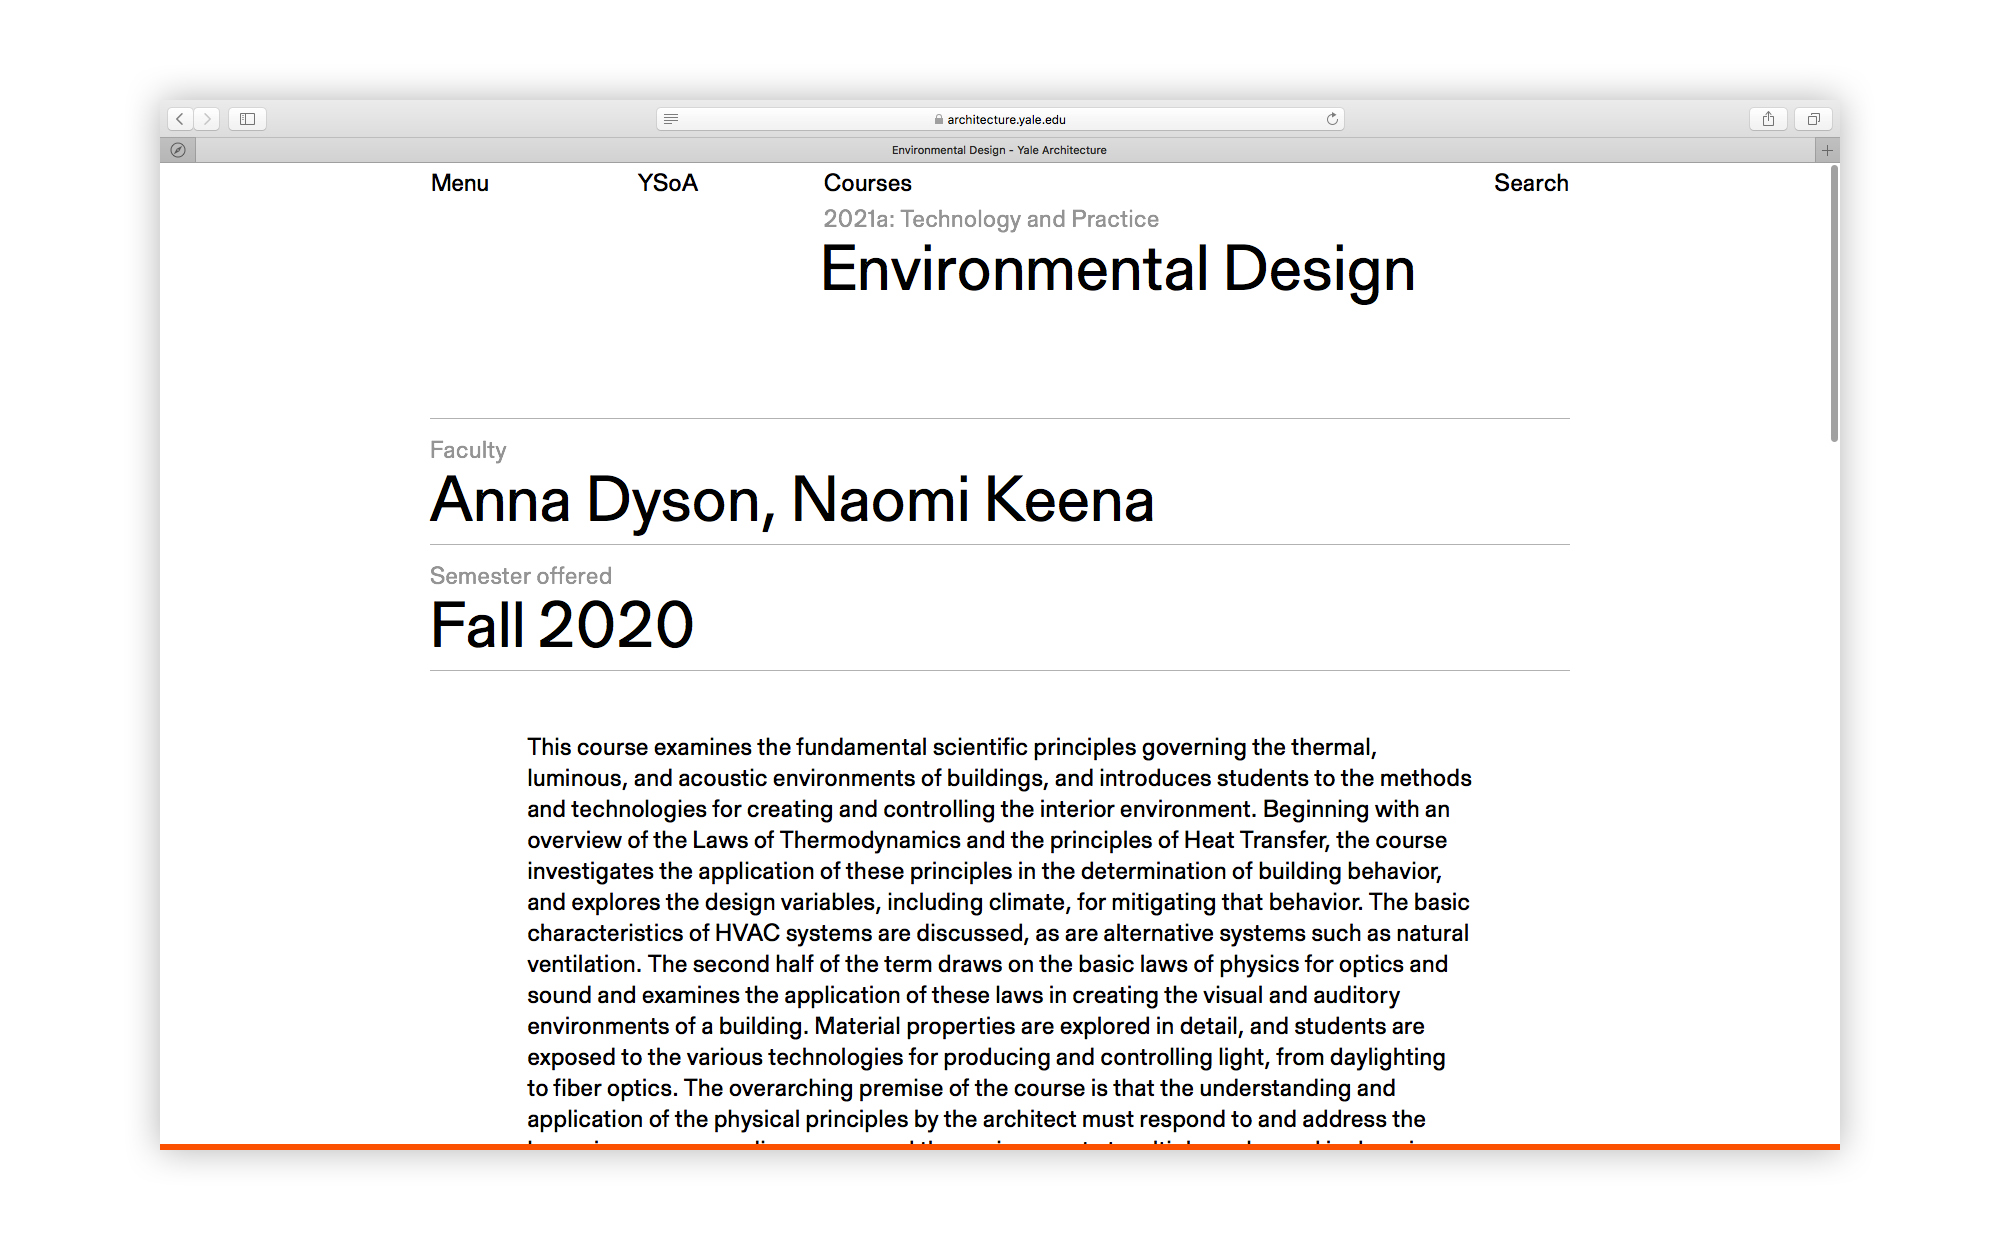Click the page's vertical scrollbar thumb
Image resolution: width=2000 pixels, height=1250 pixels.
pos(1834,303)
